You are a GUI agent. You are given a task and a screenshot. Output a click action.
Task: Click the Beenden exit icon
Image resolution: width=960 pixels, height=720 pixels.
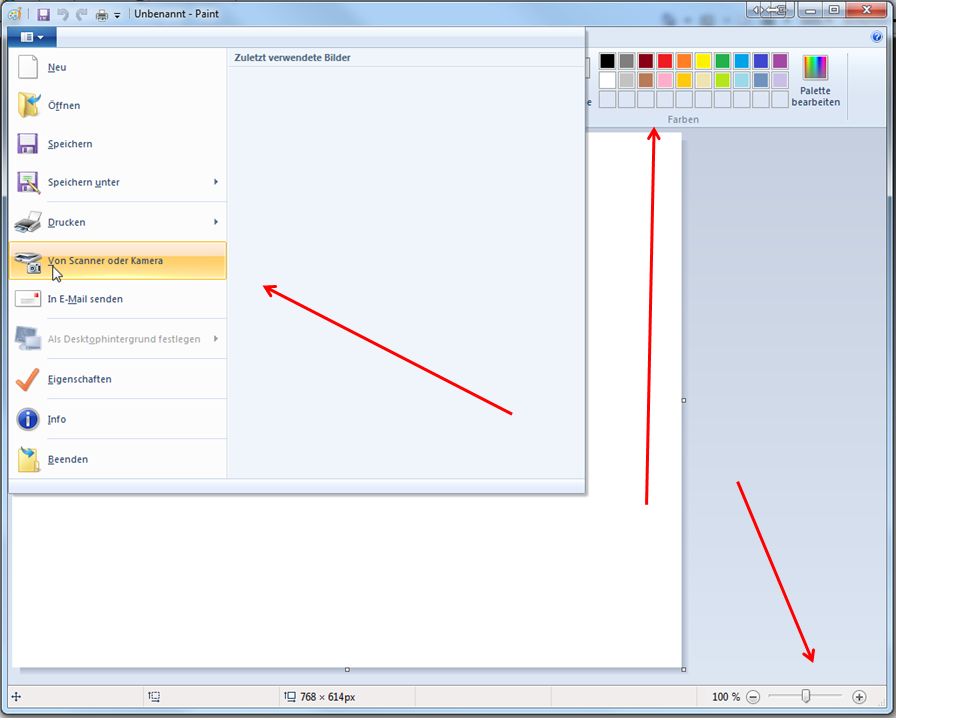coord(28,460)
